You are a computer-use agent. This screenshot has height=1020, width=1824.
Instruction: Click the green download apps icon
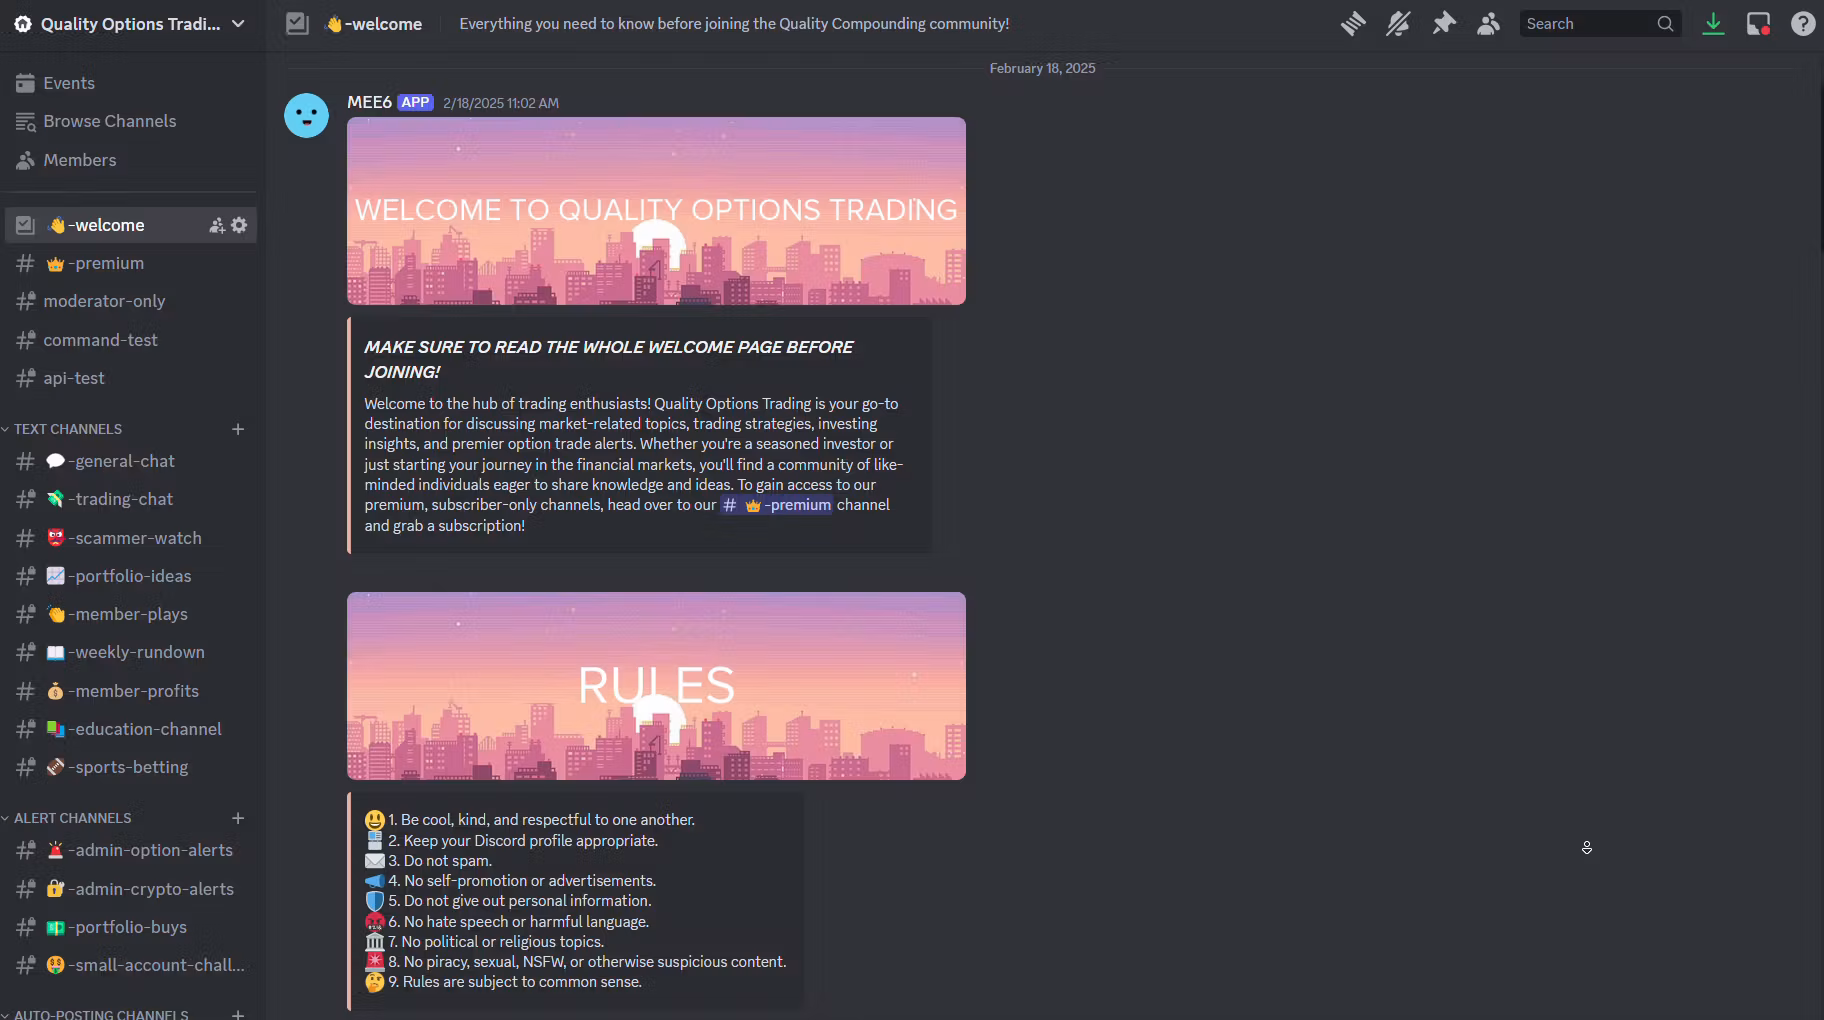1713,24
